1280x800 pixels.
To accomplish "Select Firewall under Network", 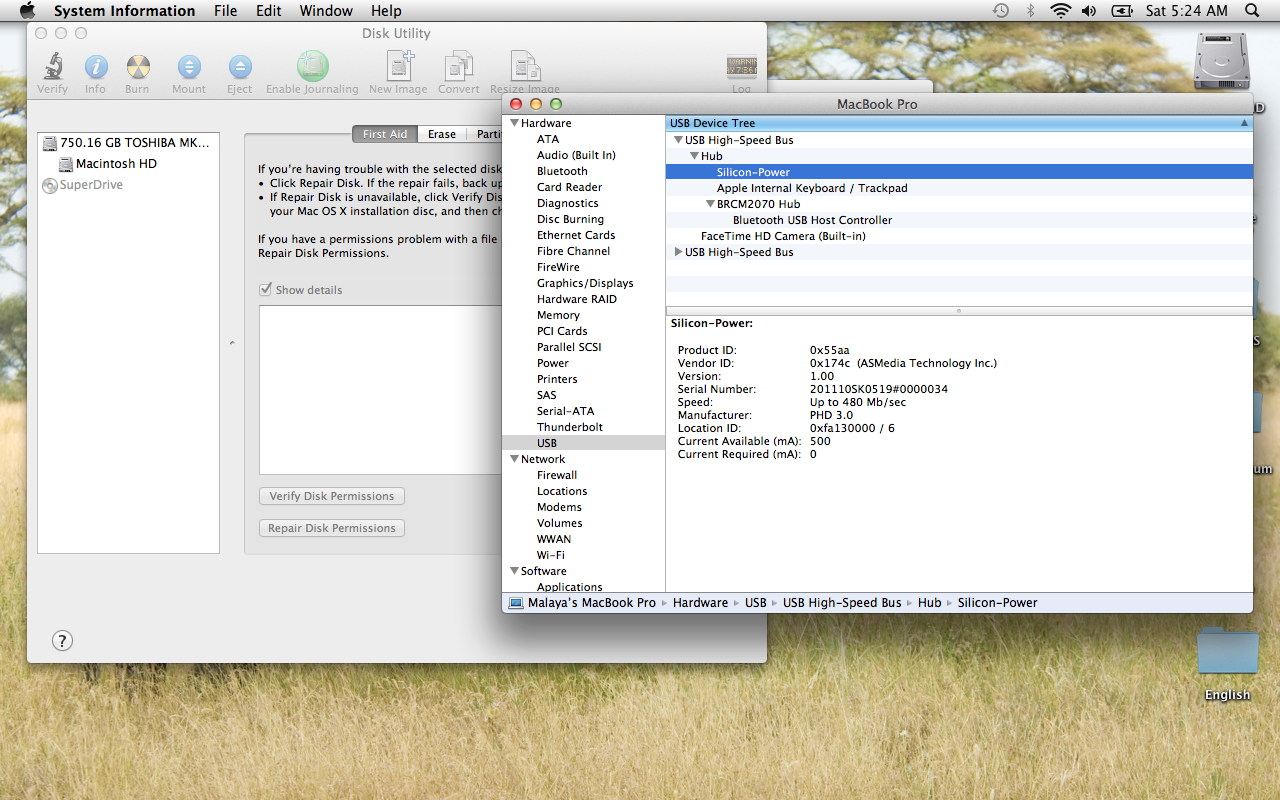I will pos(557,475).
